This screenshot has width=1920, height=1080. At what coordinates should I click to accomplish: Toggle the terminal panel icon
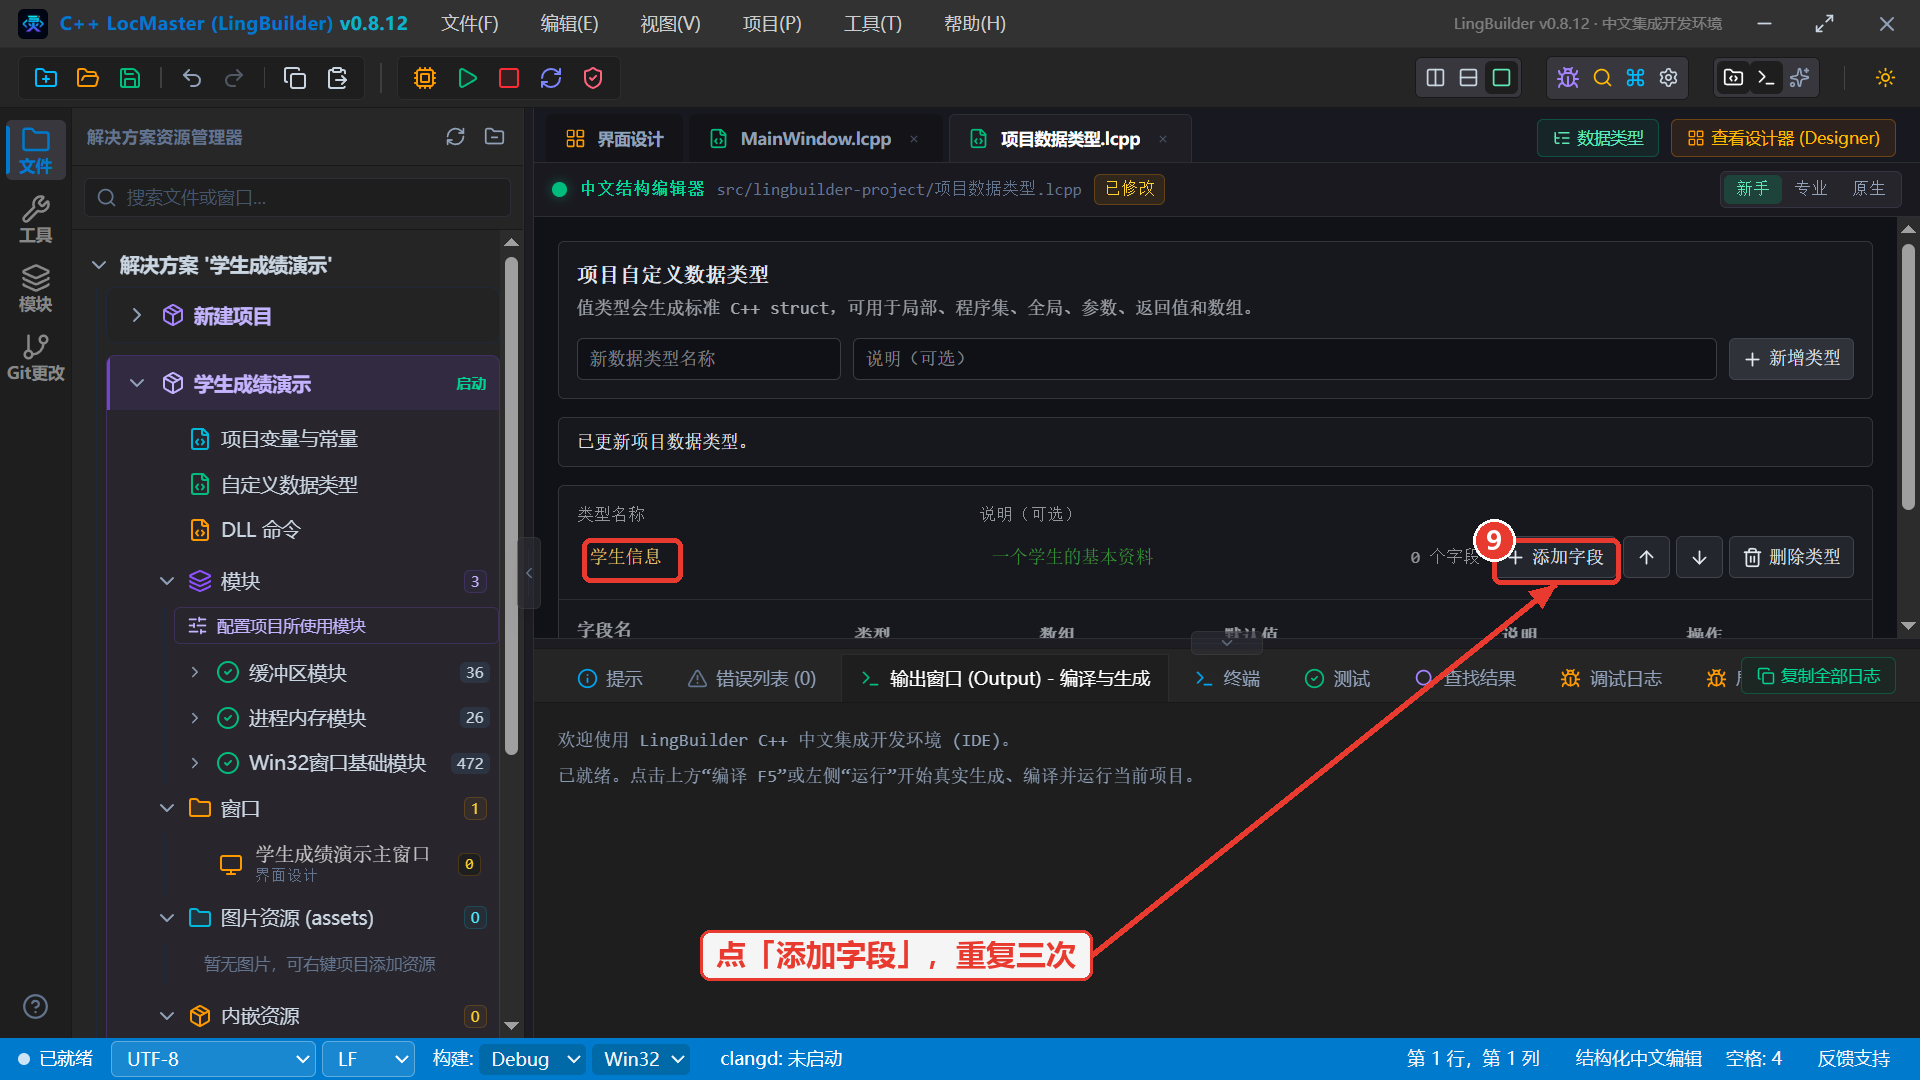coord(1766,78)
